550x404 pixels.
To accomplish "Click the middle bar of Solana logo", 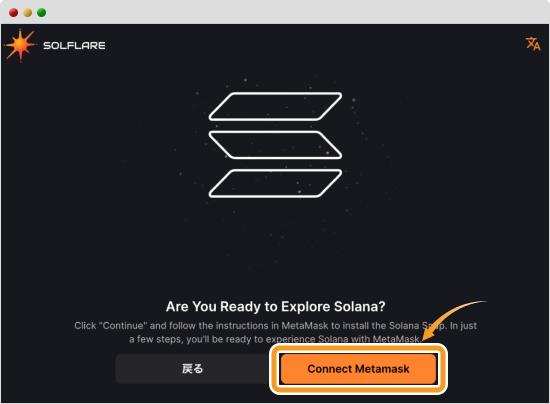I will (x=275, y=145).
